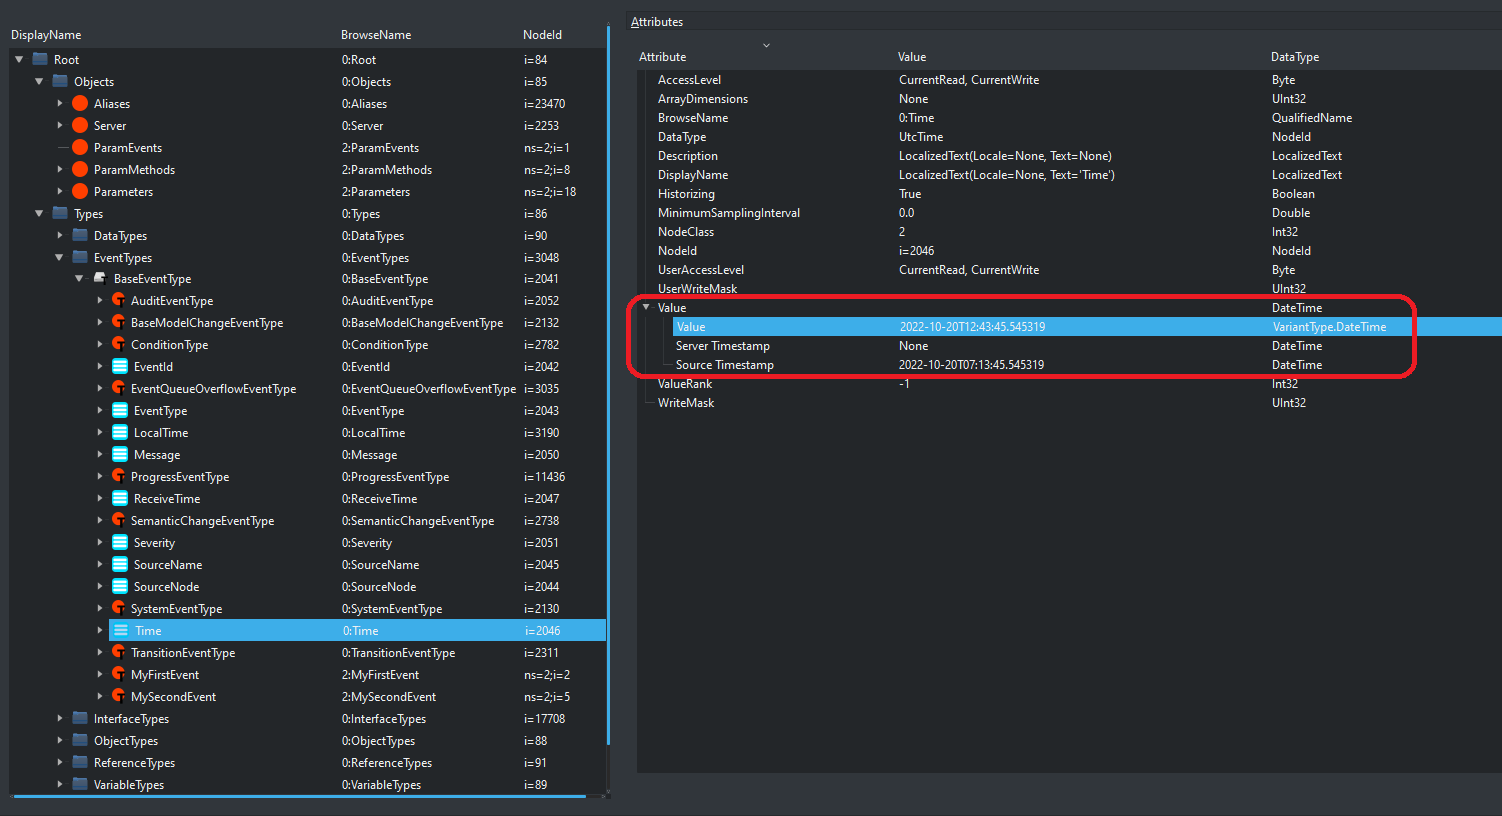Click the LocalTime variable icon

120,433
